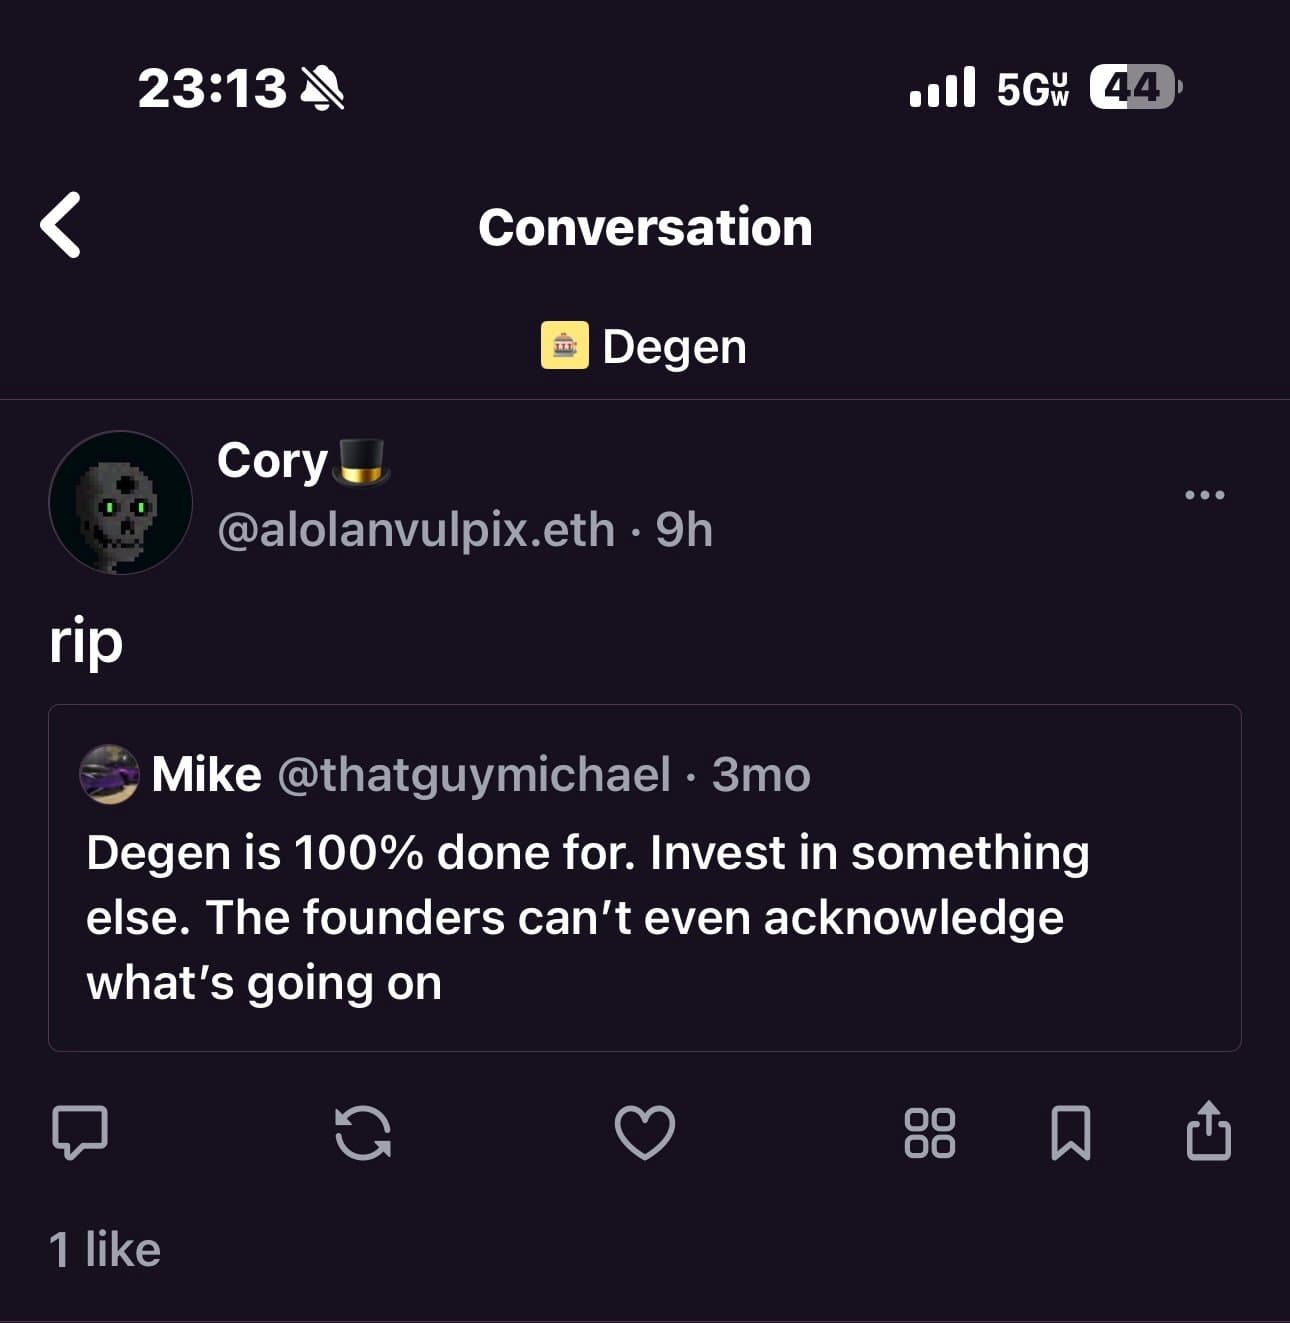The width and height of the screenshot is (1290, 1323).
Task: Tap the recast arrows icon
Action: (x=362, y=1132)
